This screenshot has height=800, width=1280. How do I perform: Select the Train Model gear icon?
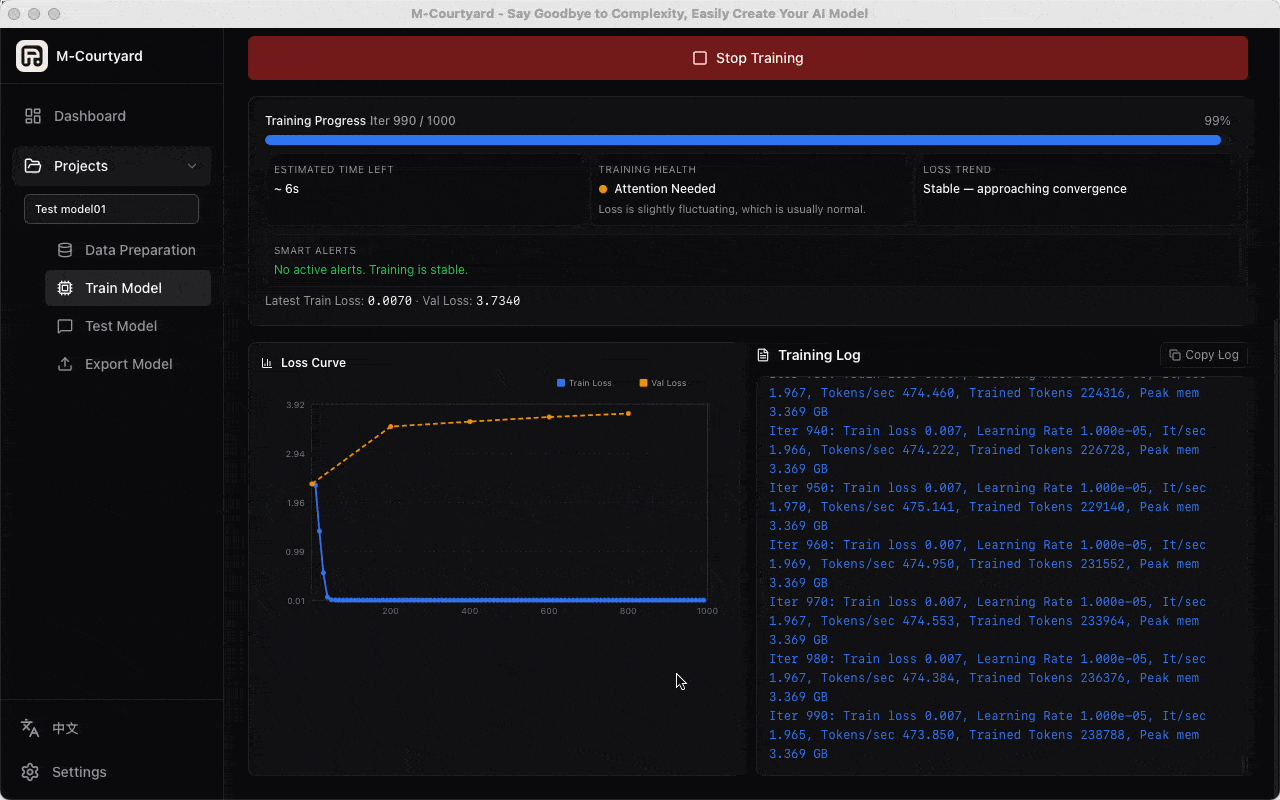click(62, 288)
